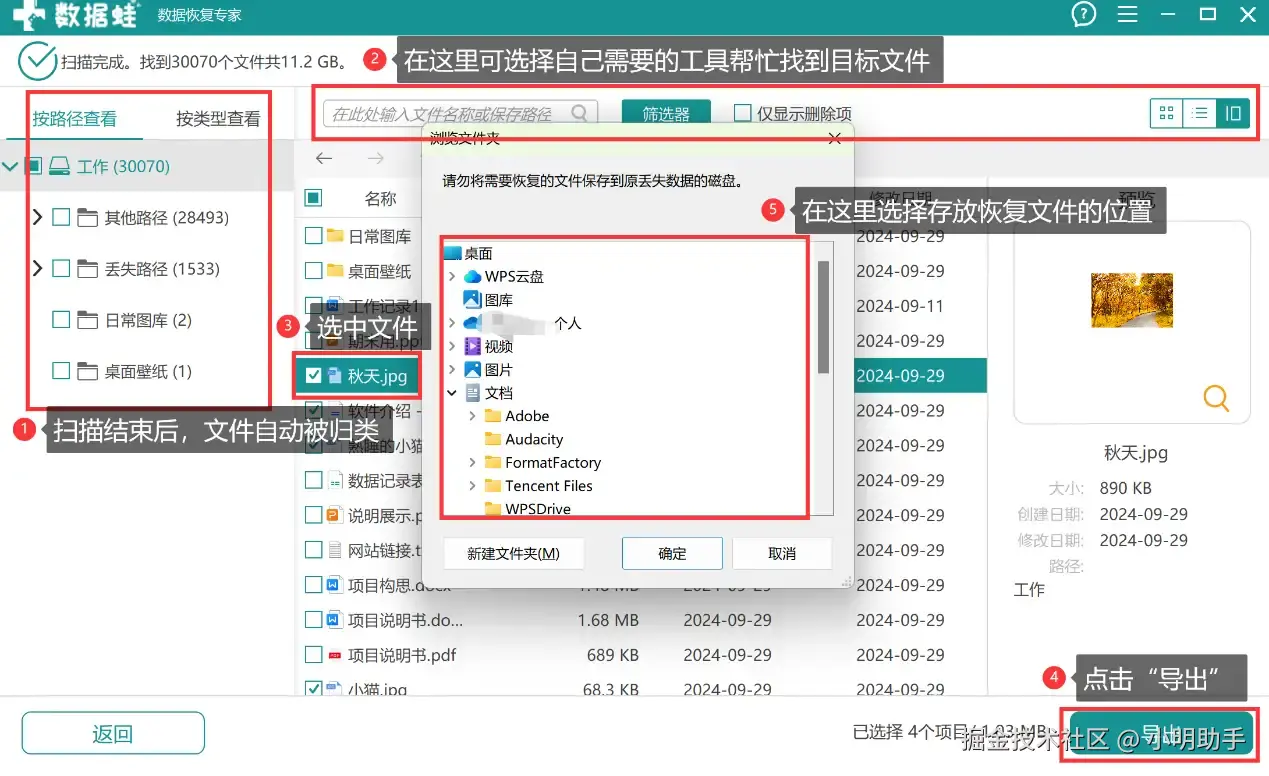Expand the 视频 folder node

[452, 346]
